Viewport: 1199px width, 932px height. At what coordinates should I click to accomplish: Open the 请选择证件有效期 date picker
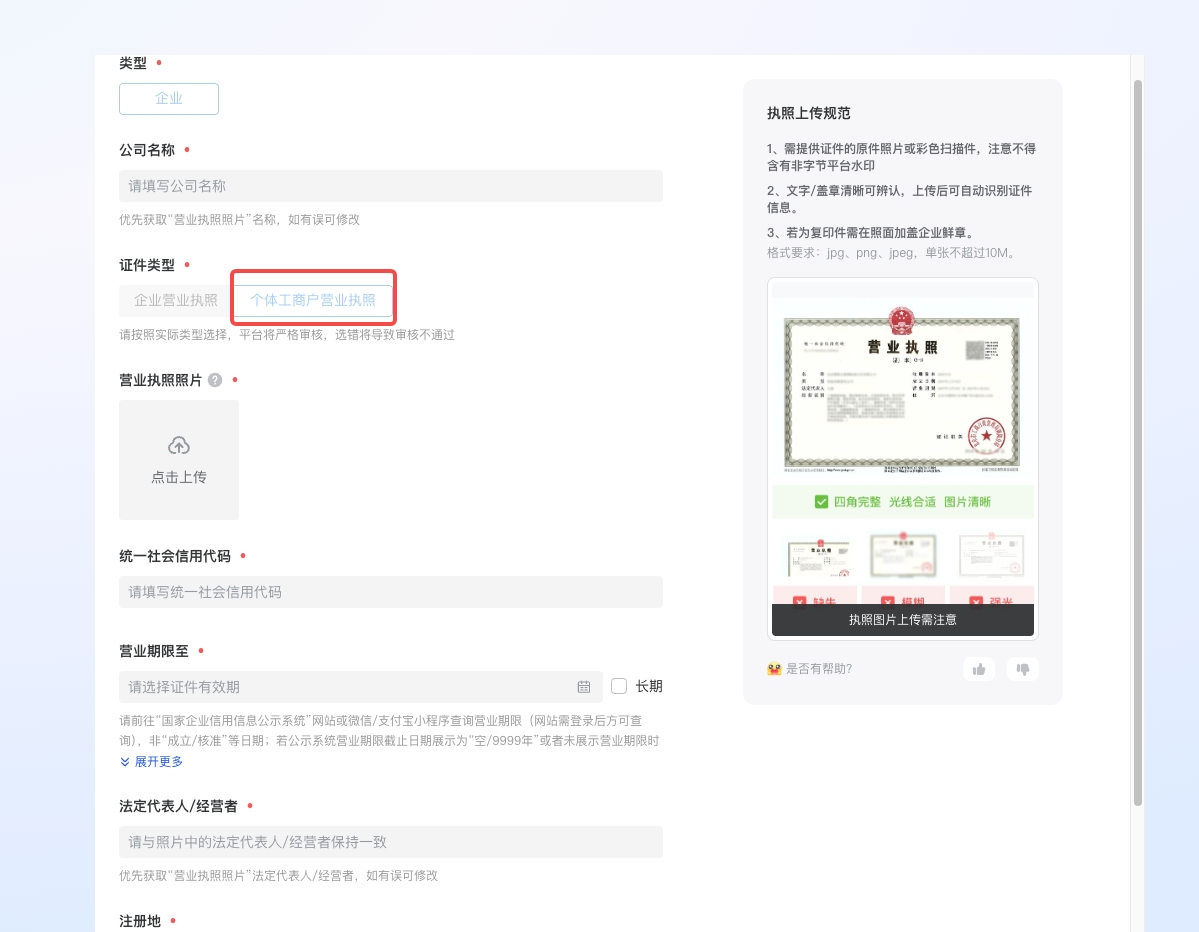pos(350,687)
